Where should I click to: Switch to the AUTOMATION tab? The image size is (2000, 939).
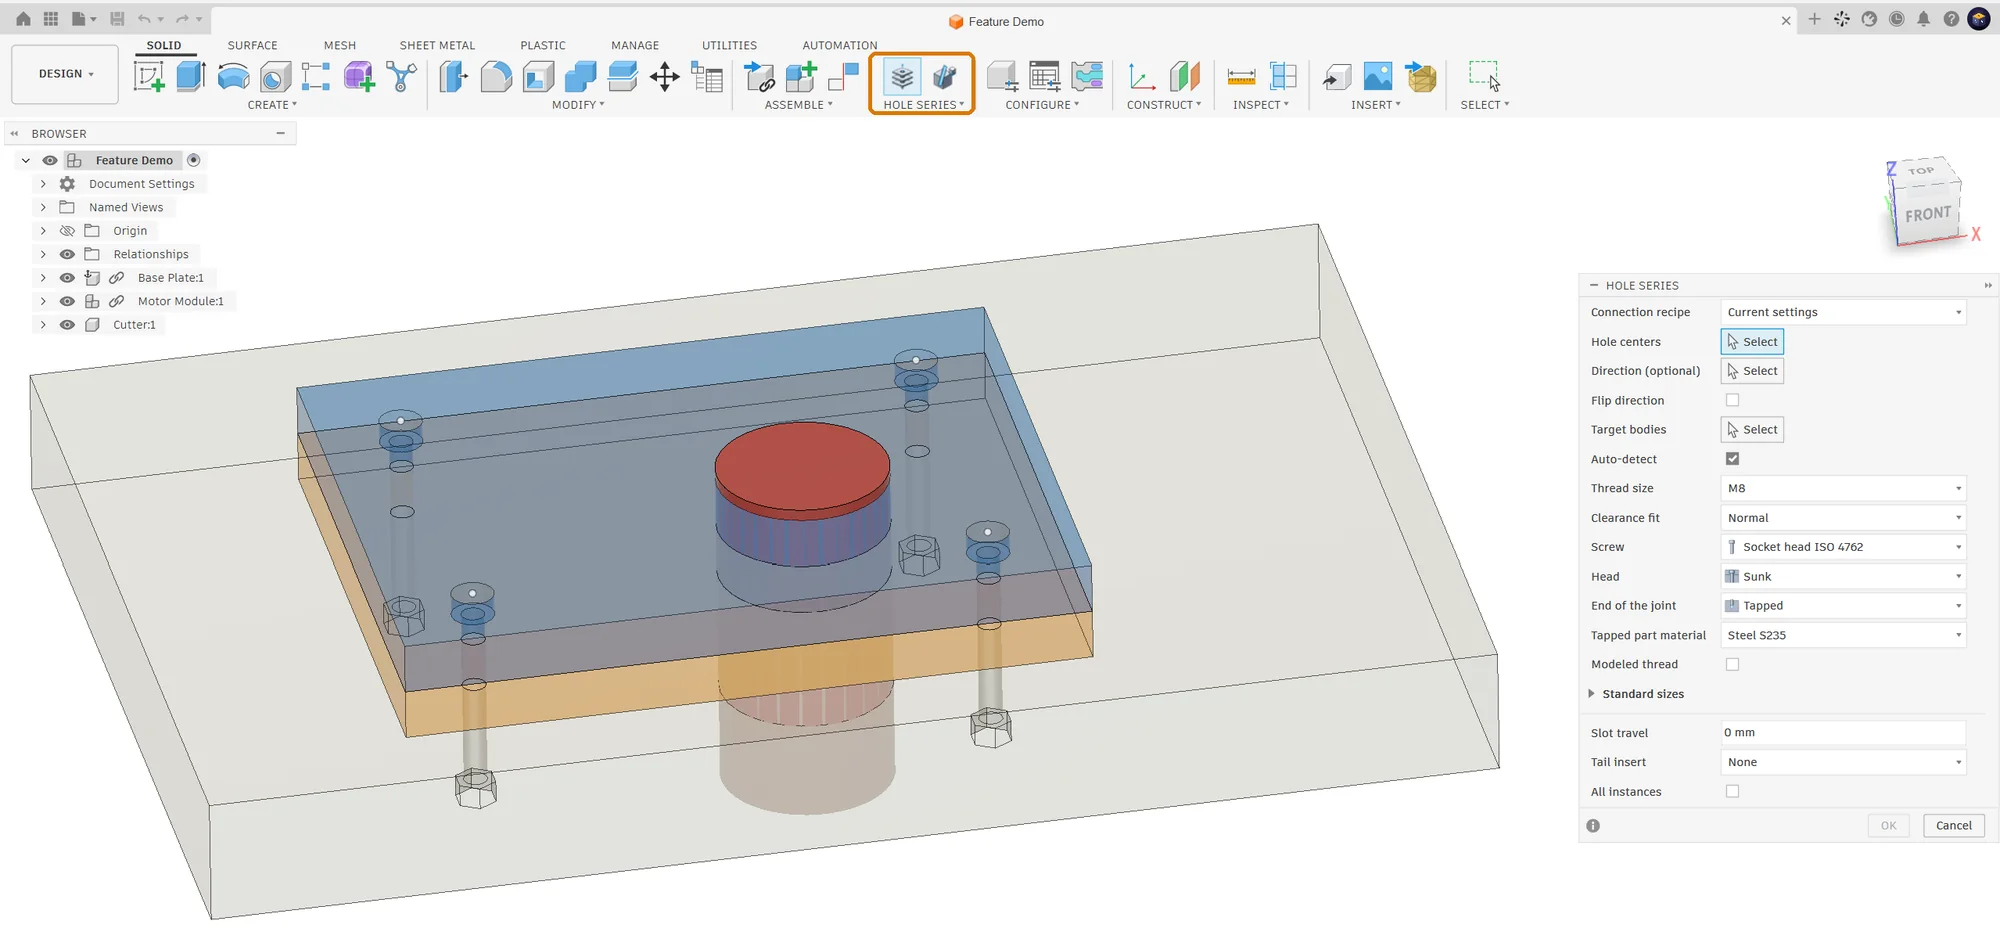[839, 45]
